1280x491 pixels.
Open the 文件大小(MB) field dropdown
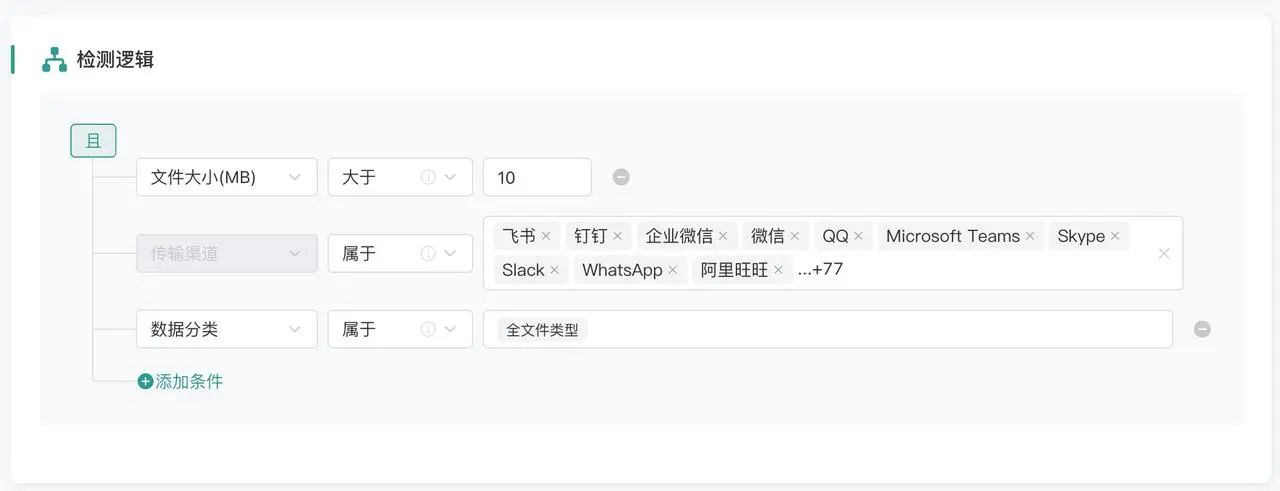pyautogui.click(x=226, y=177)
